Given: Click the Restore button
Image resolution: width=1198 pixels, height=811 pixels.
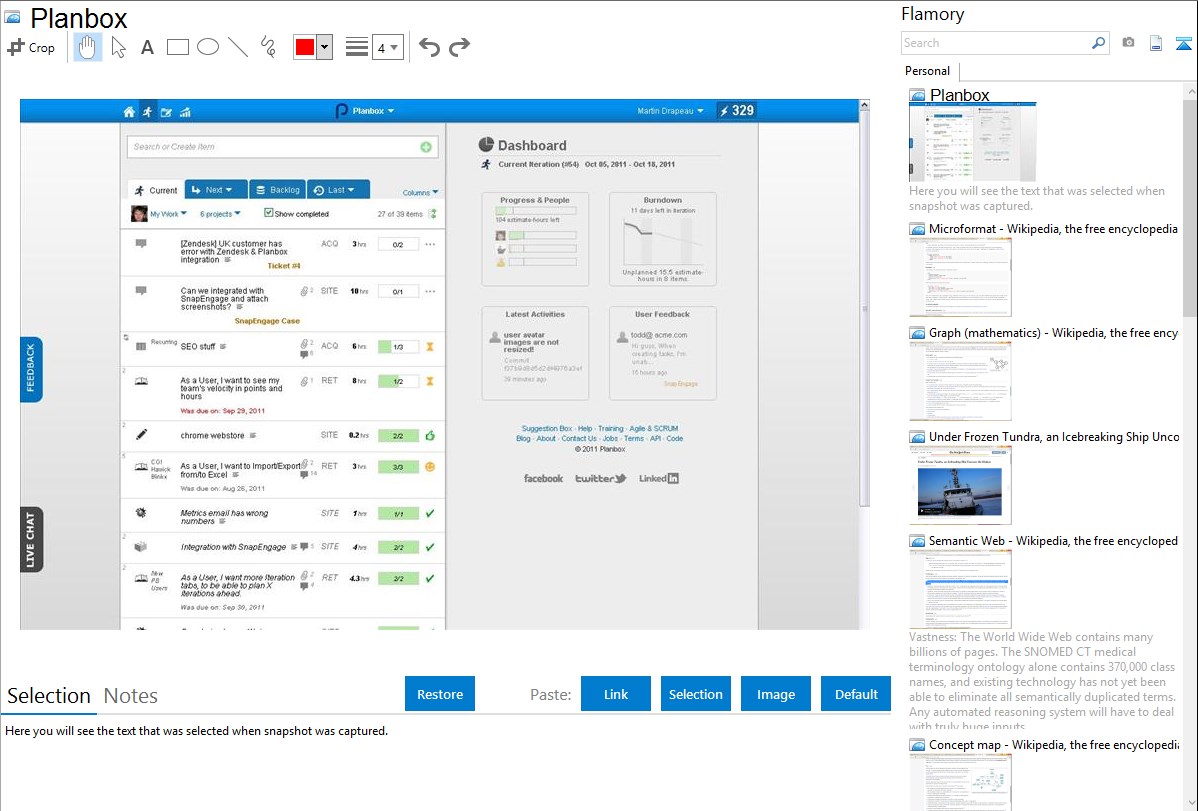Looking at the screenshot, I should (440, 694).
